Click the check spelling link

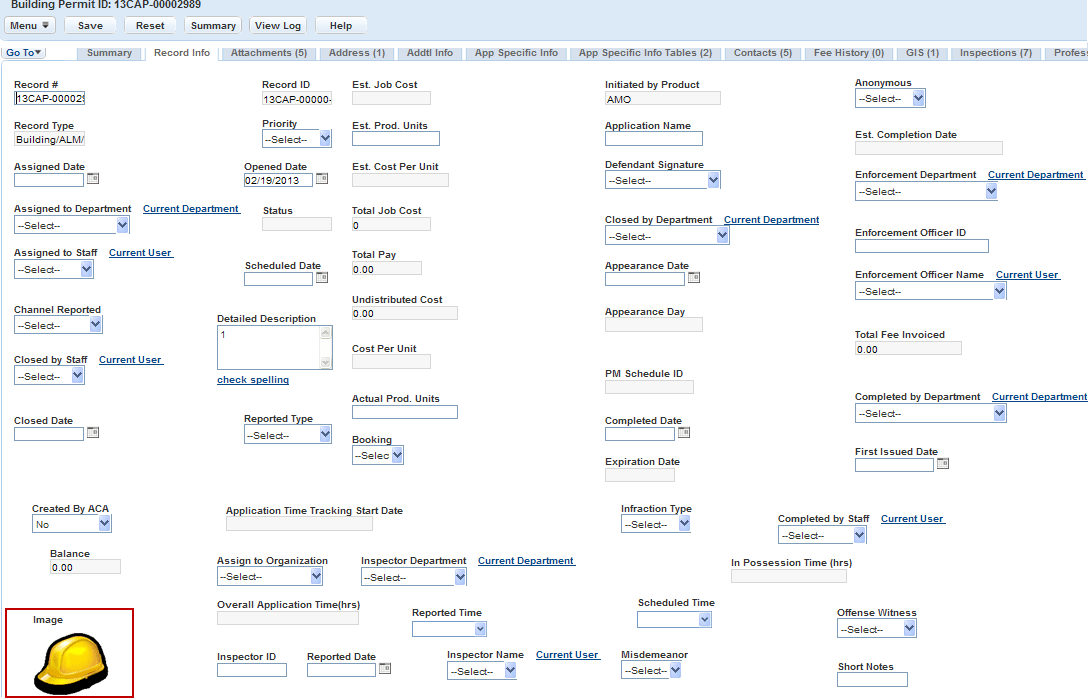point(253,380)
